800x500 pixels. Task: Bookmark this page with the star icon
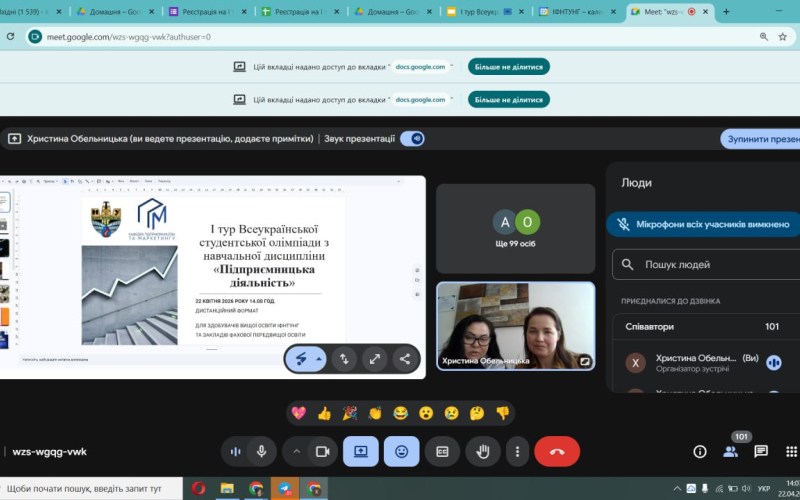[783, 37]
